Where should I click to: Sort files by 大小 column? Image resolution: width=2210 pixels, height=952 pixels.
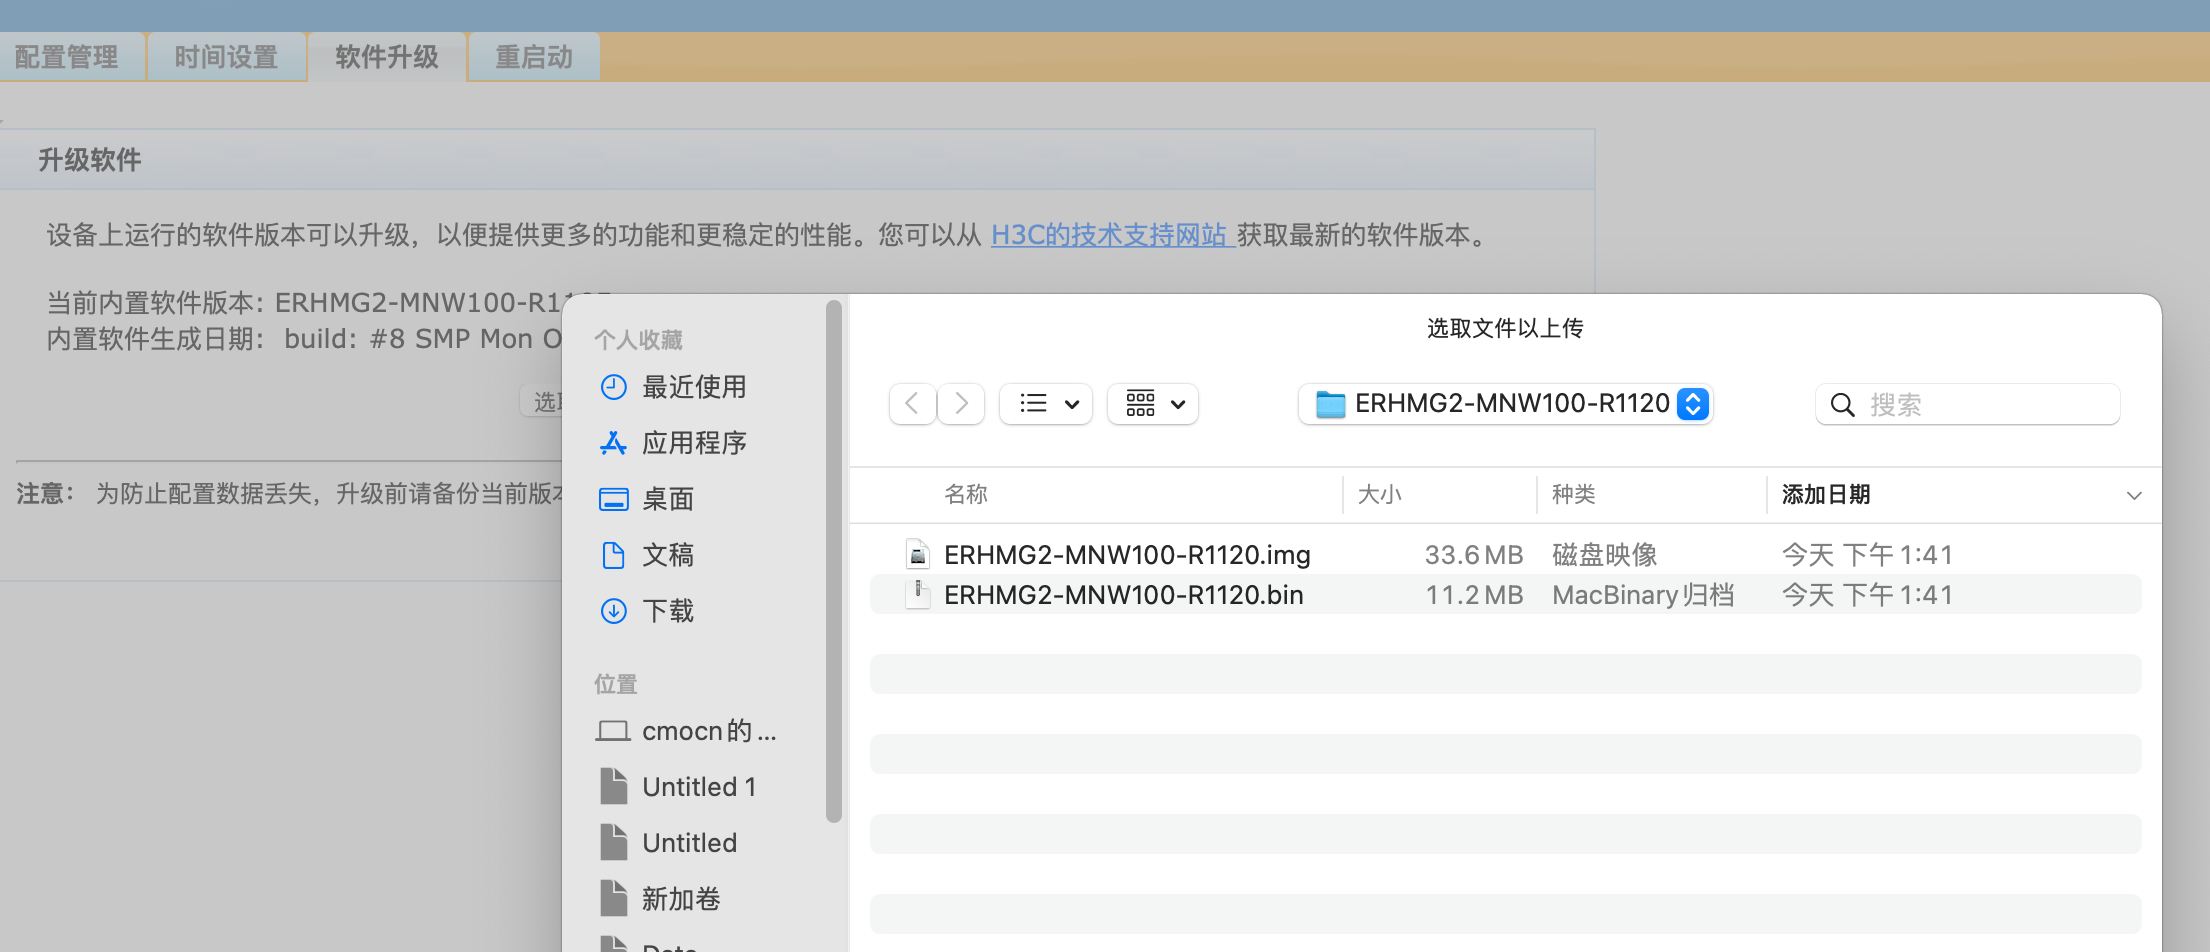point(1380,494)
